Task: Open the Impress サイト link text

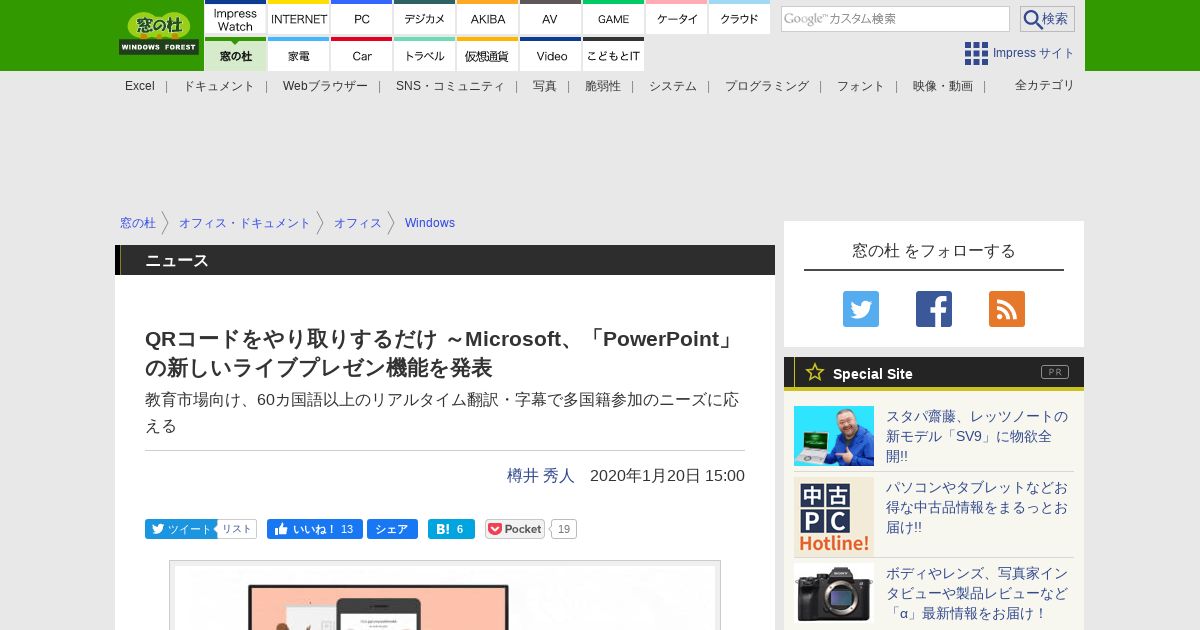Action: pos(1034,53)
